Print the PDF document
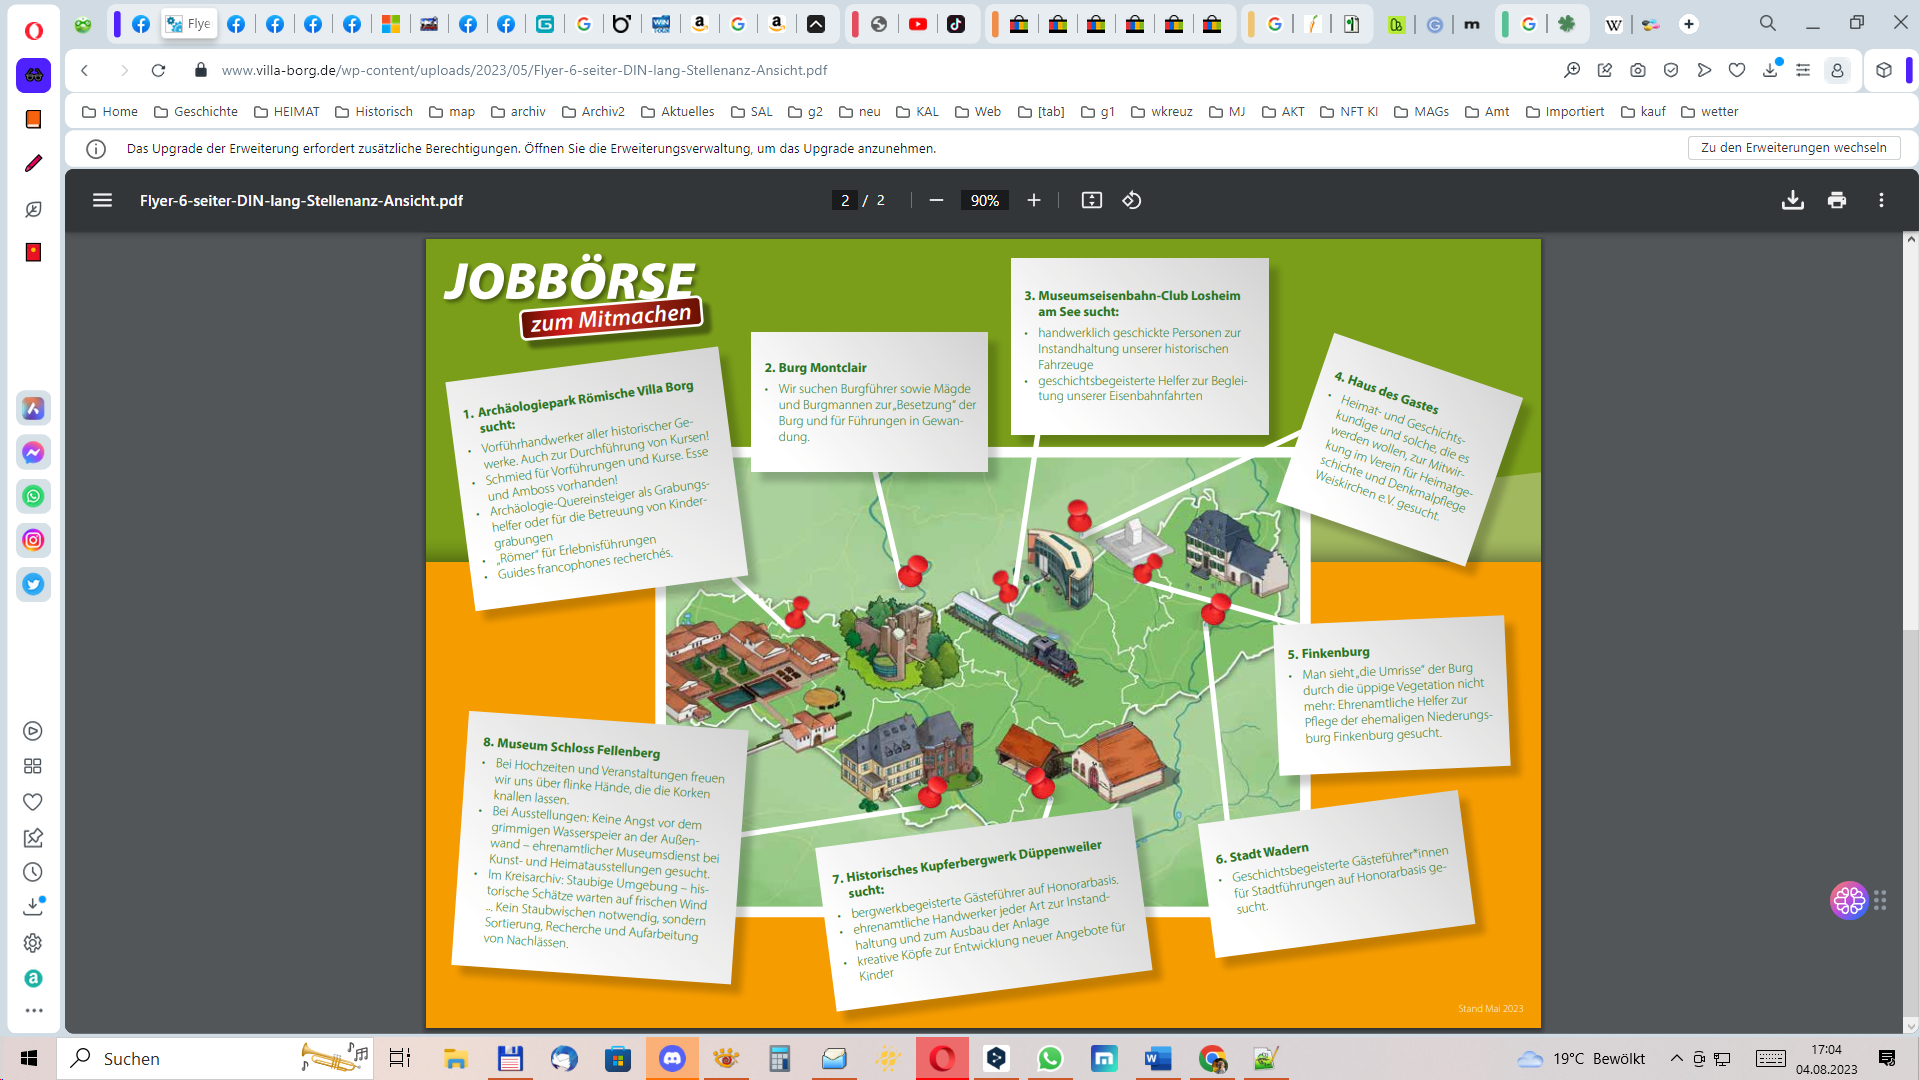Image resolution: width=1920 pixels, height=1080 pixels. coord(1837,200)
